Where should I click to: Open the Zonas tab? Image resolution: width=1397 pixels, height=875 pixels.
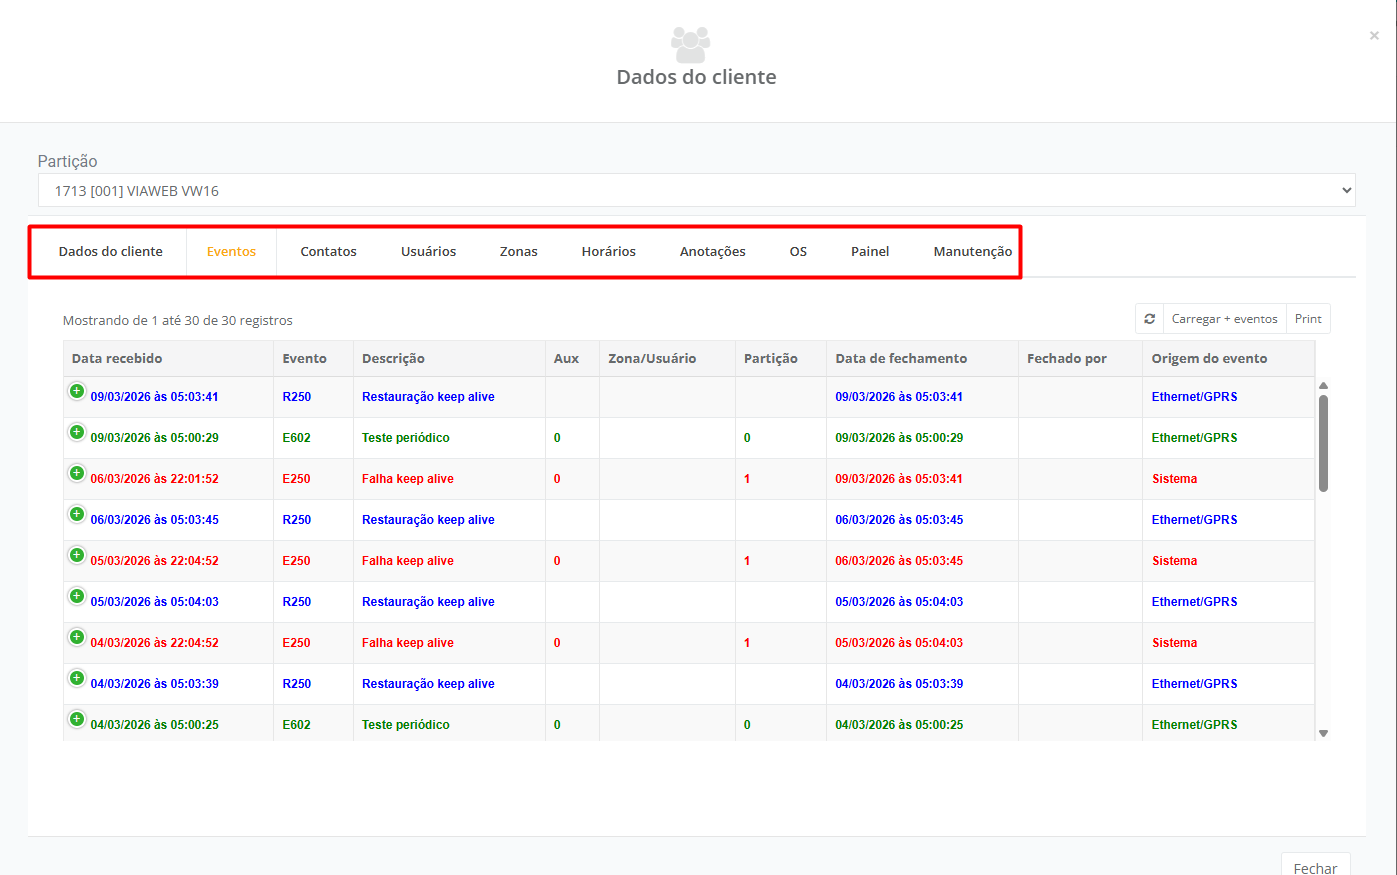[518, 252]
